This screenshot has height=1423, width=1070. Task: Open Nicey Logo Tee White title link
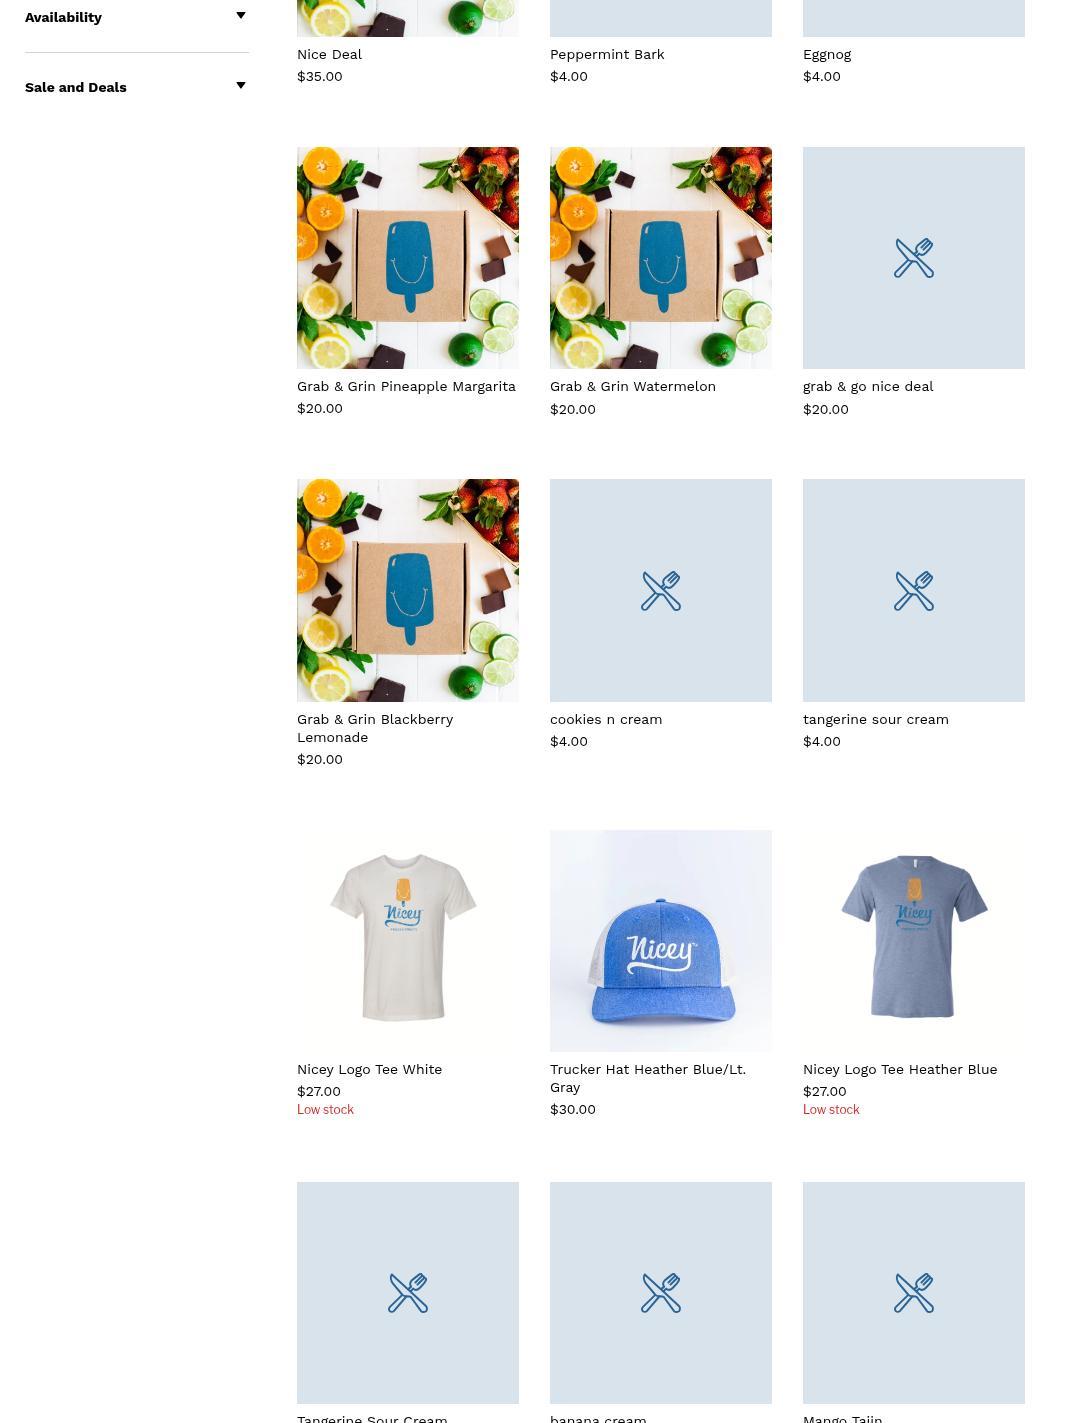pos(369,1069)
